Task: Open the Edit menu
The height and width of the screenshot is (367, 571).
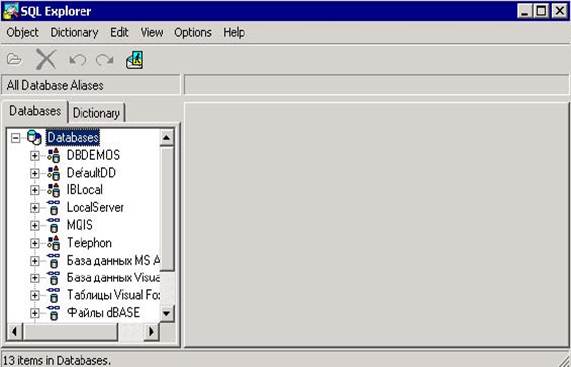Action: coord(119,33)
